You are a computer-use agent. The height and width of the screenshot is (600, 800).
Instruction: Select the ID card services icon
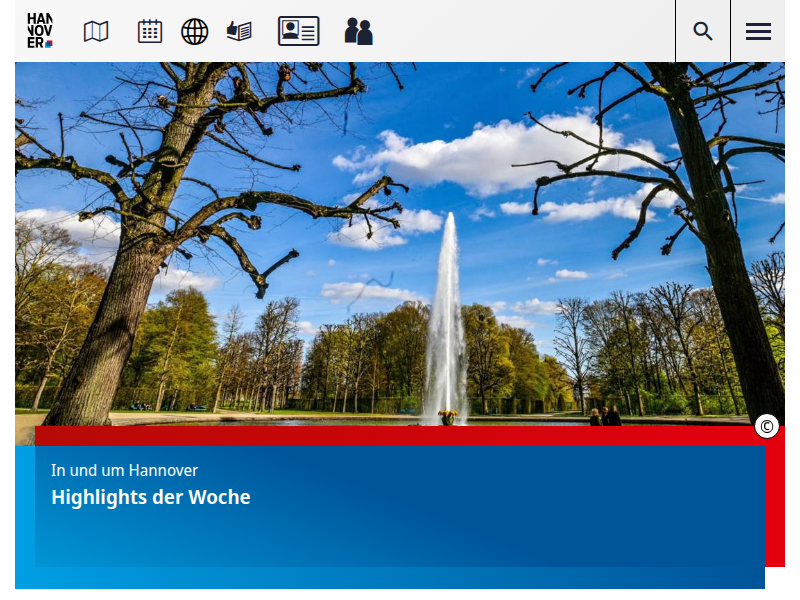tap(298, 31)
